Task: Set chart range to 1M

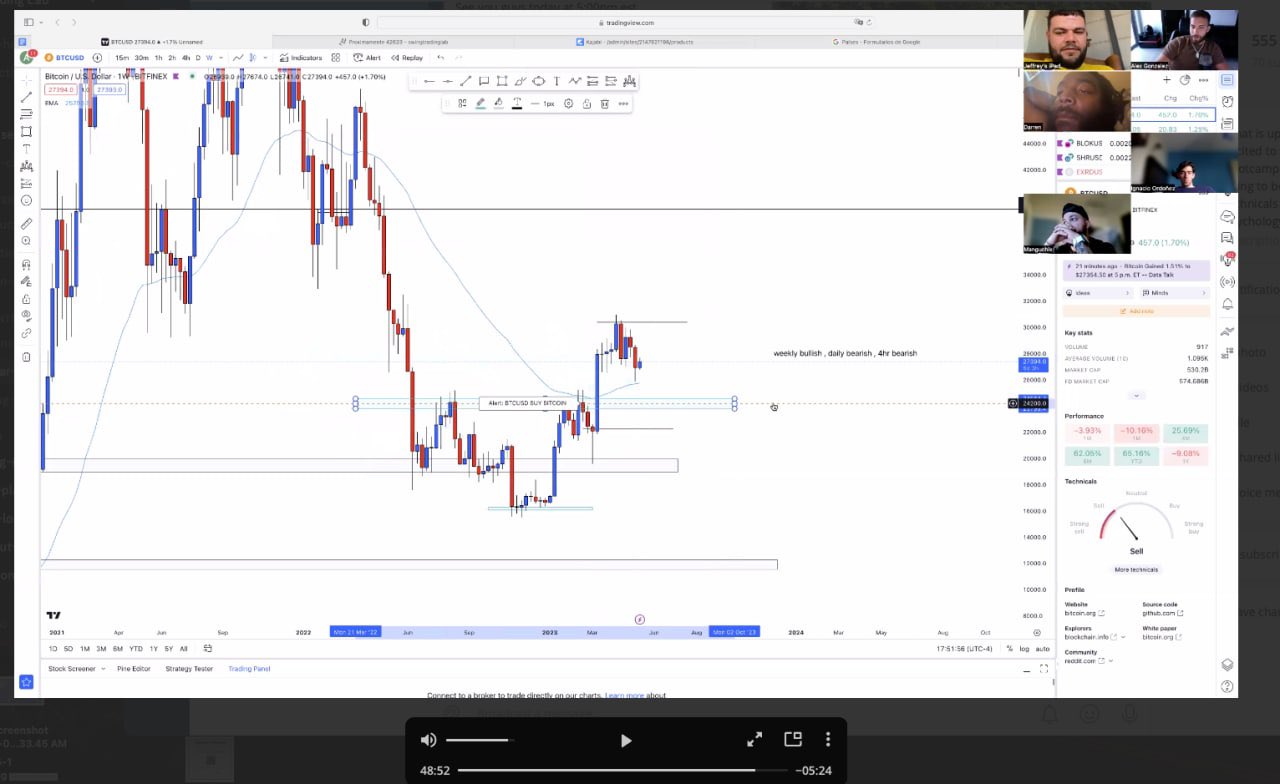Action: click(x=85, y=649)
